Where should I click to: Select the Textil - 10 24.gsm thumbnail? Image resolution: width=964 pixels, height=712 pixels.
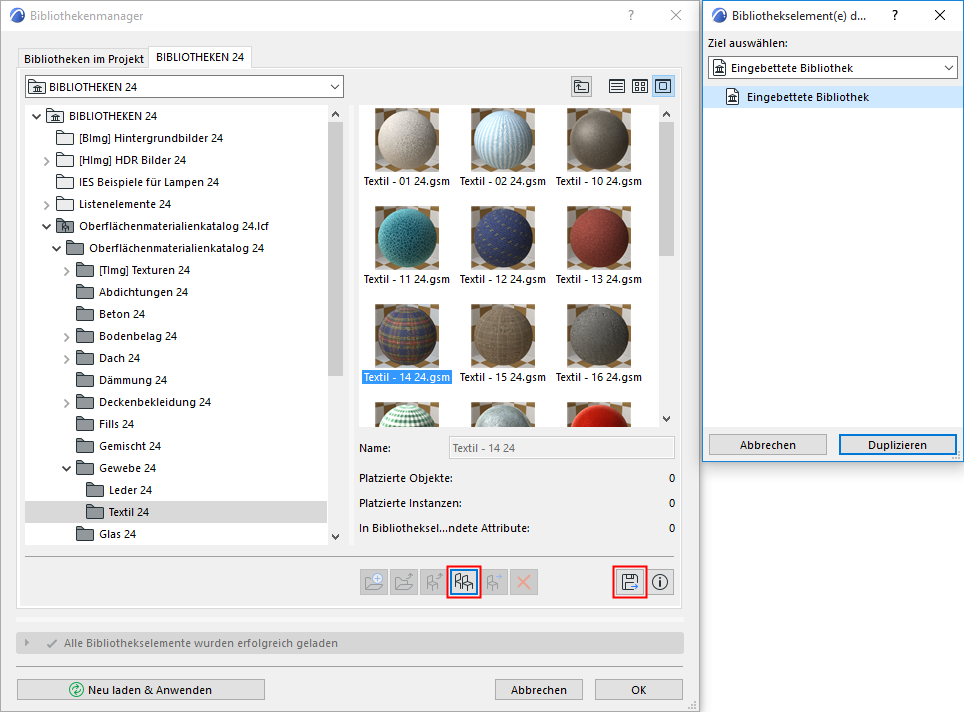point(599,140)
